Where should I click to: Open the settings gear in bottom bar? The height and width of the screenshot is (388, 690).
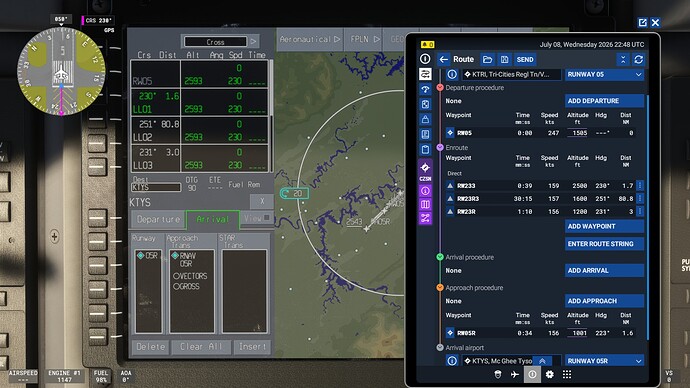(x=550, y=374)
